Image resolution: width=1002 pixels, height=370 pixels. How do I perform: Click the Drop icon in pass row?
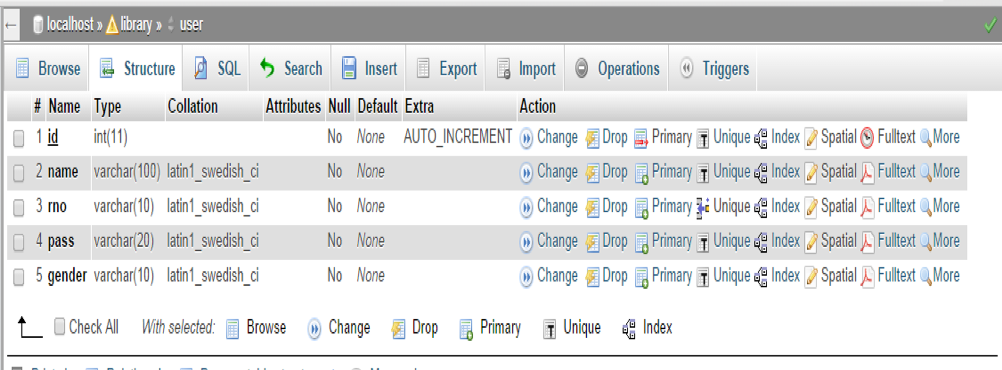point(592,241)
